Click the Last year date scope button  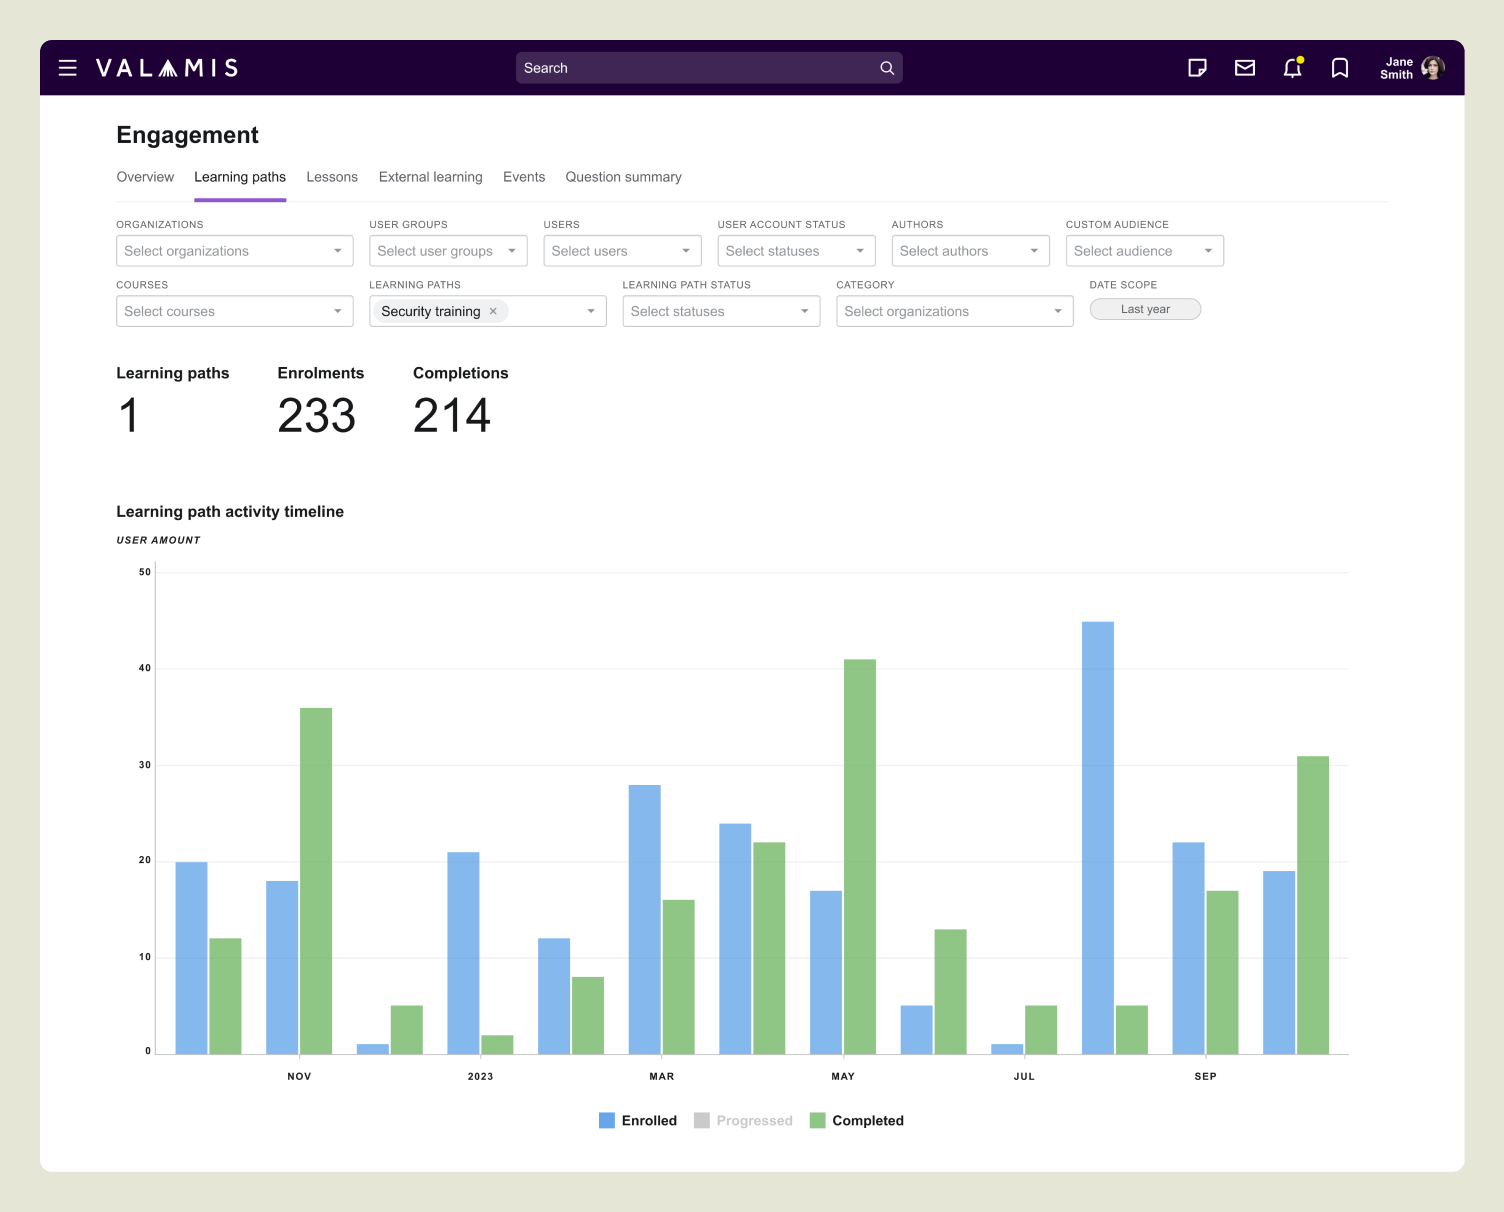(1145, 309)
